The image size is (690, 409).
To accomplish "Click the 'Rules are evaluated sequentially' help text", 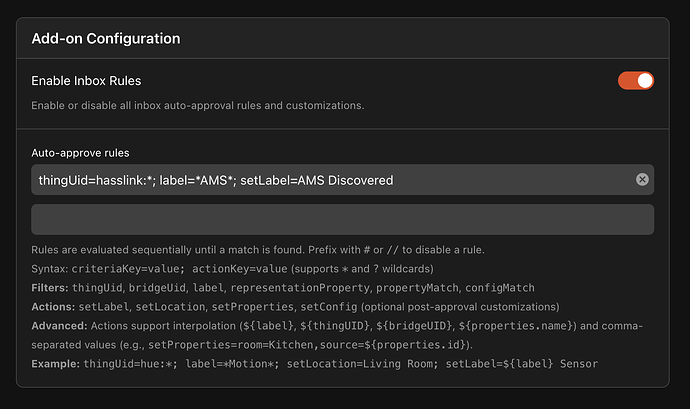I will (x=257, y=250).
